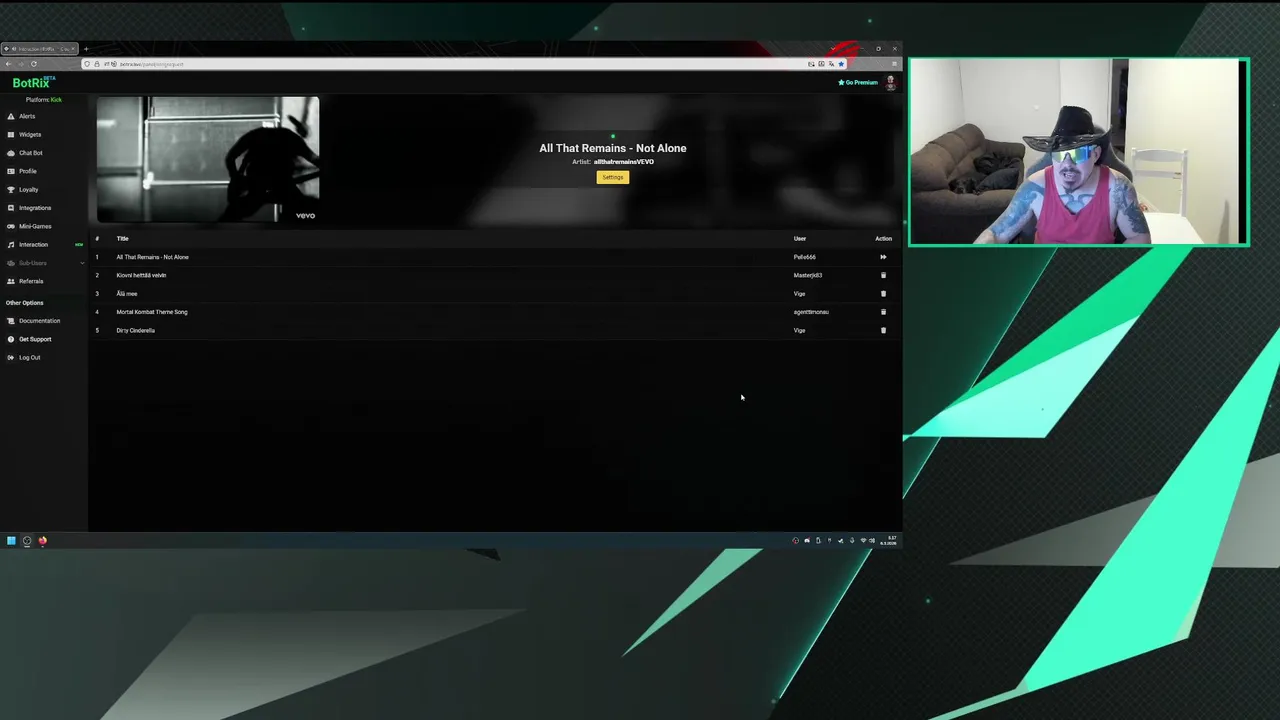Click the row 'Dirty Cinderella'

tap(495, 330)
